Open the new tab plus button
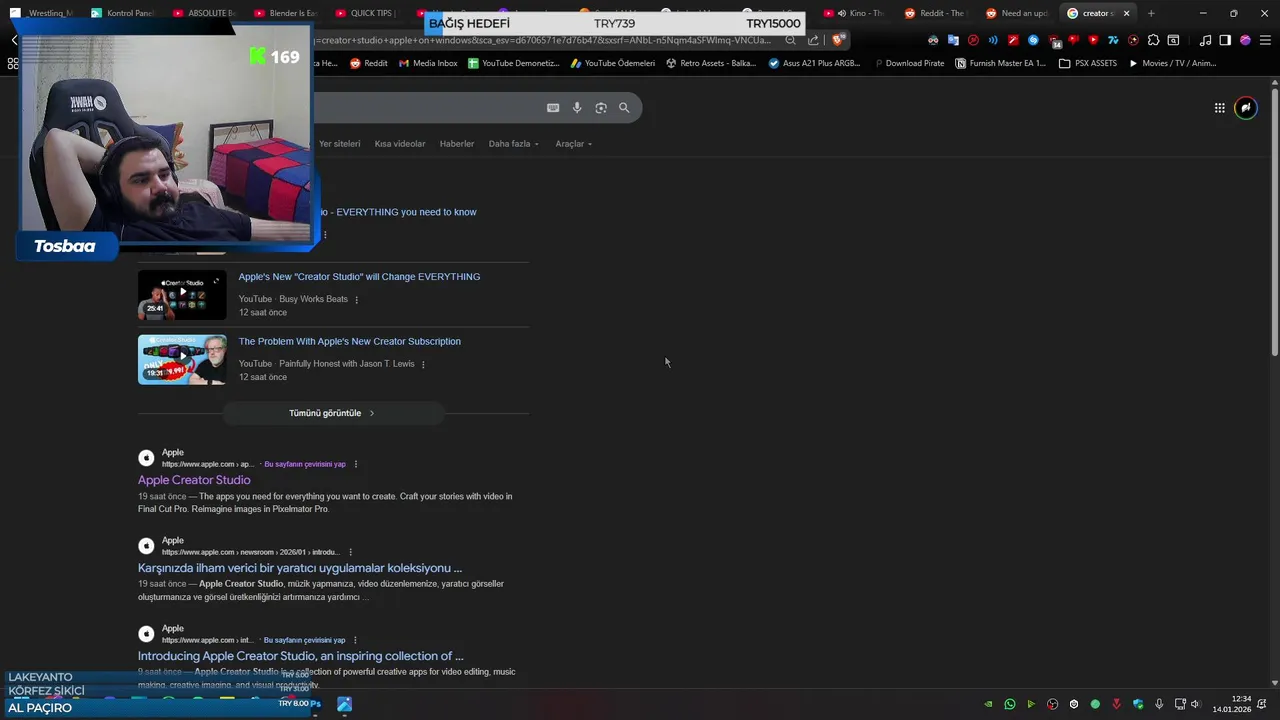The image size is (1280, 720). click(1151, 13)
